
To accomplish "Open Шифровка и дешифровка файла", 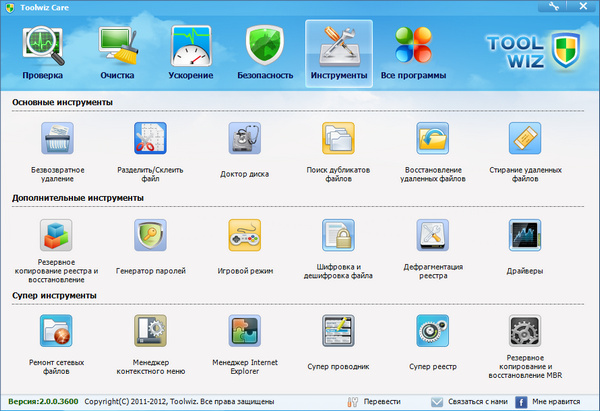I will [338, 236].
